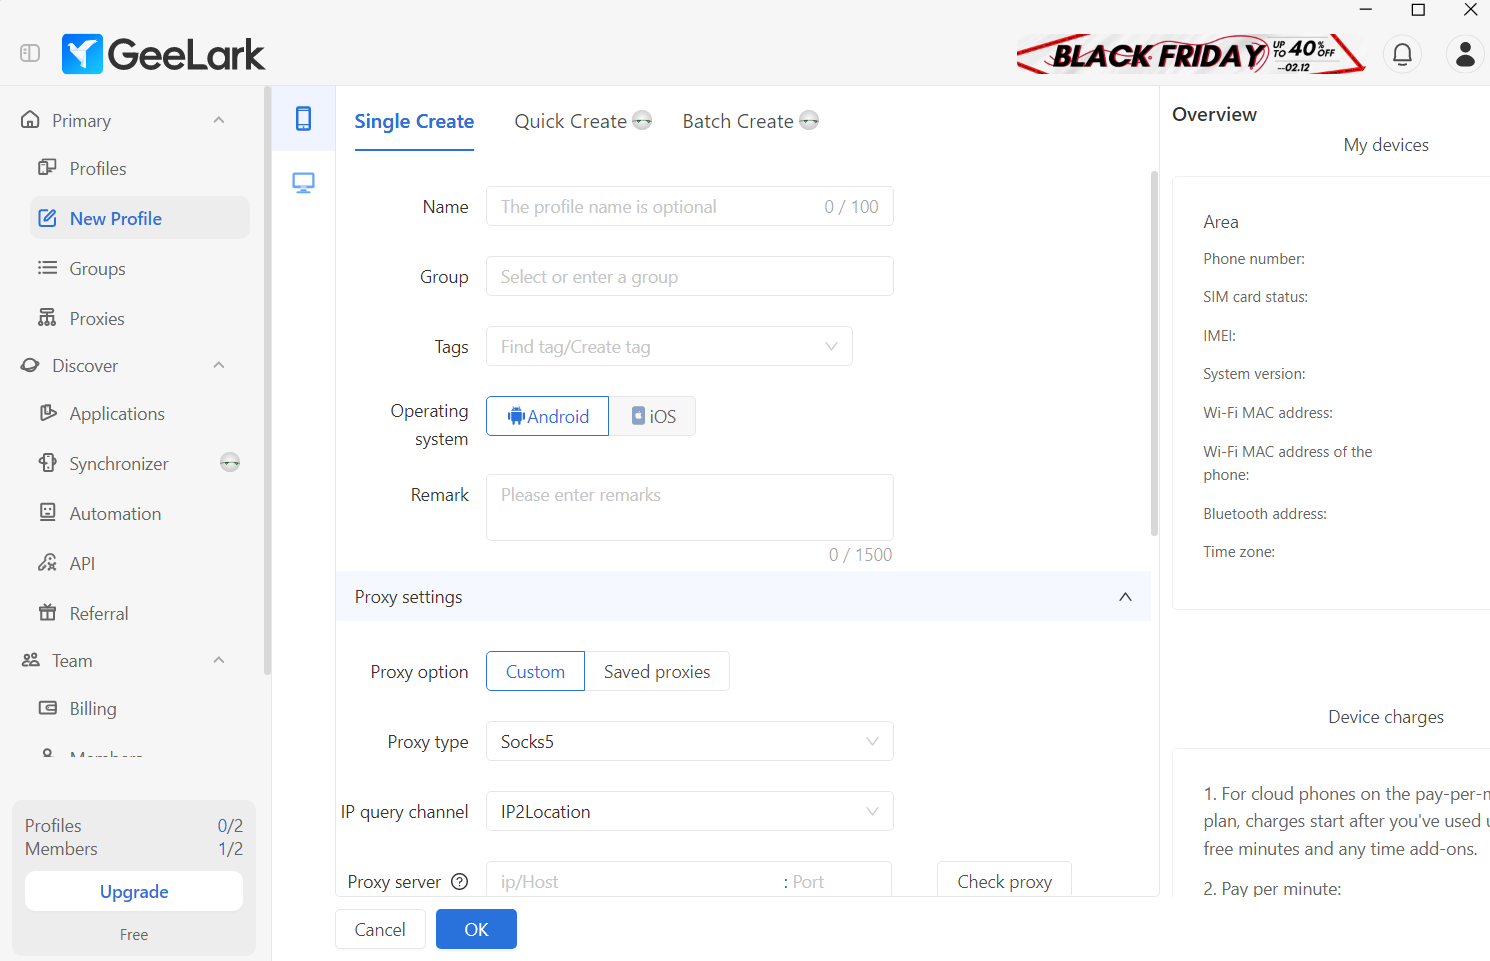Click the Applications icon

(47, 413)
